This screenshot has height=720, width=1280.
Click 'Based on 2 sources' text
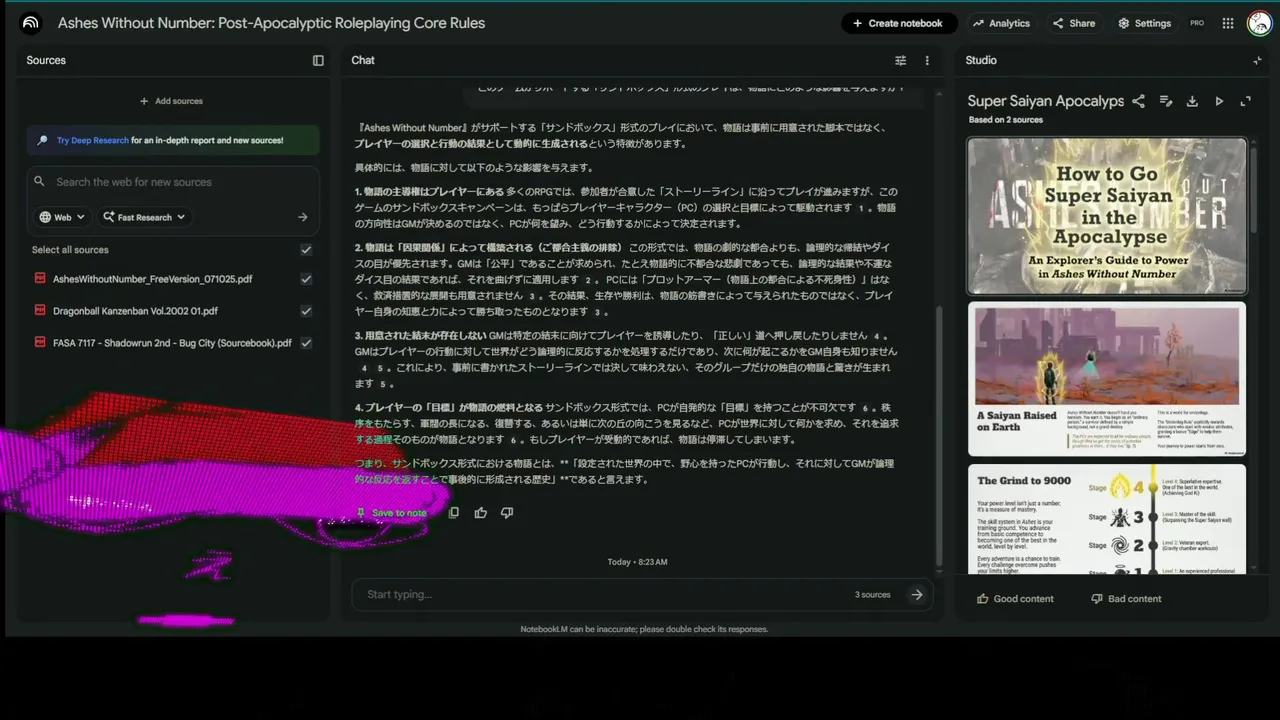[x=1005, y=120]
